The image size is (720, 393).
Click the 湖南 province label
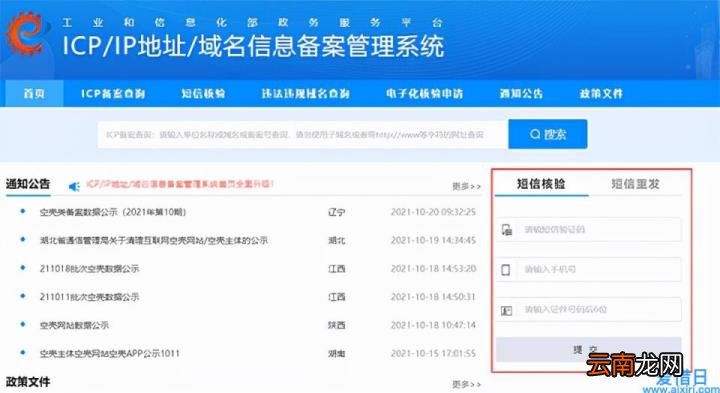(337, 354)
